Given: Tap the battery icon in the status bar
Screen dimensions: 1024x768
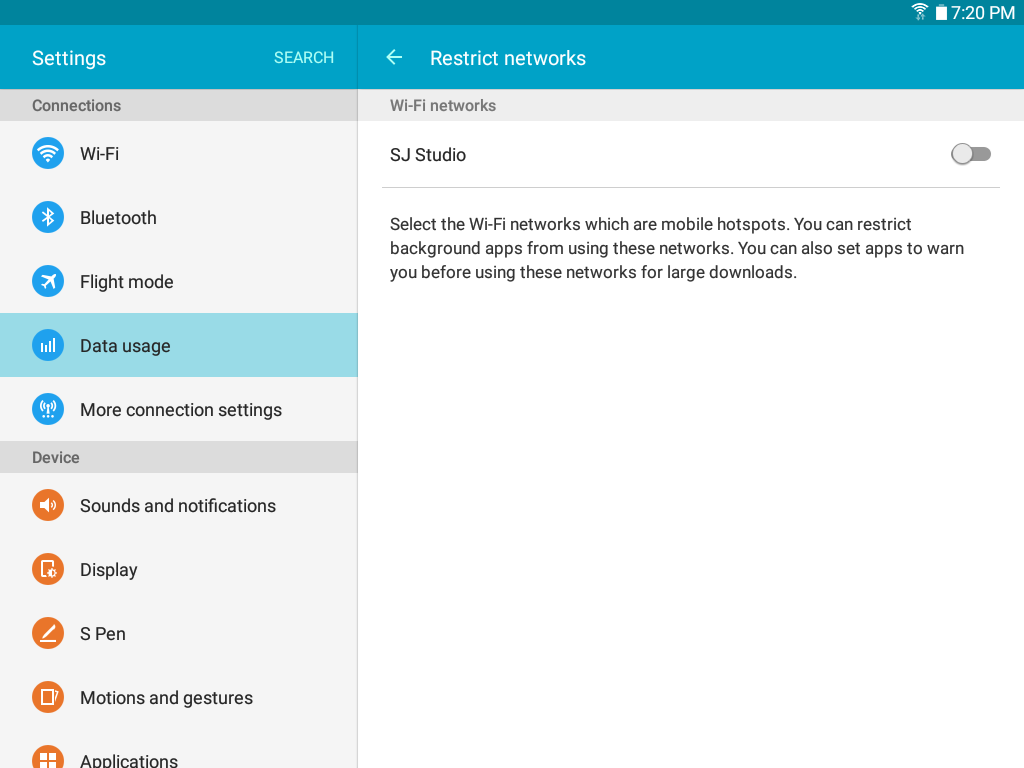Looking at the screenshot, I should coord(940,12).
